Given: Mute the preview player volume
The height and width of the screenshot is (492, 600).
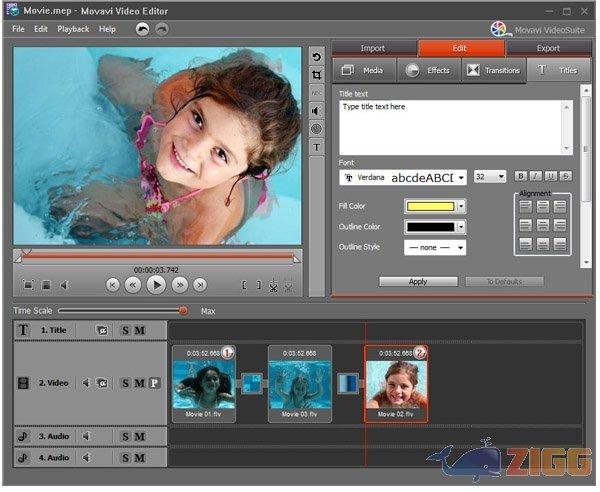Looking at the screenshot, I should [64, 285].
